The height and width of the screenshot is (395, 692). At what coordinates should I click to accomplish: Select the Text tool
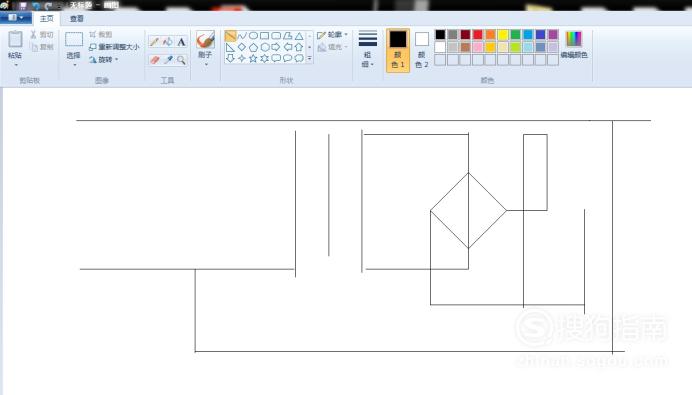click(181, 42)
